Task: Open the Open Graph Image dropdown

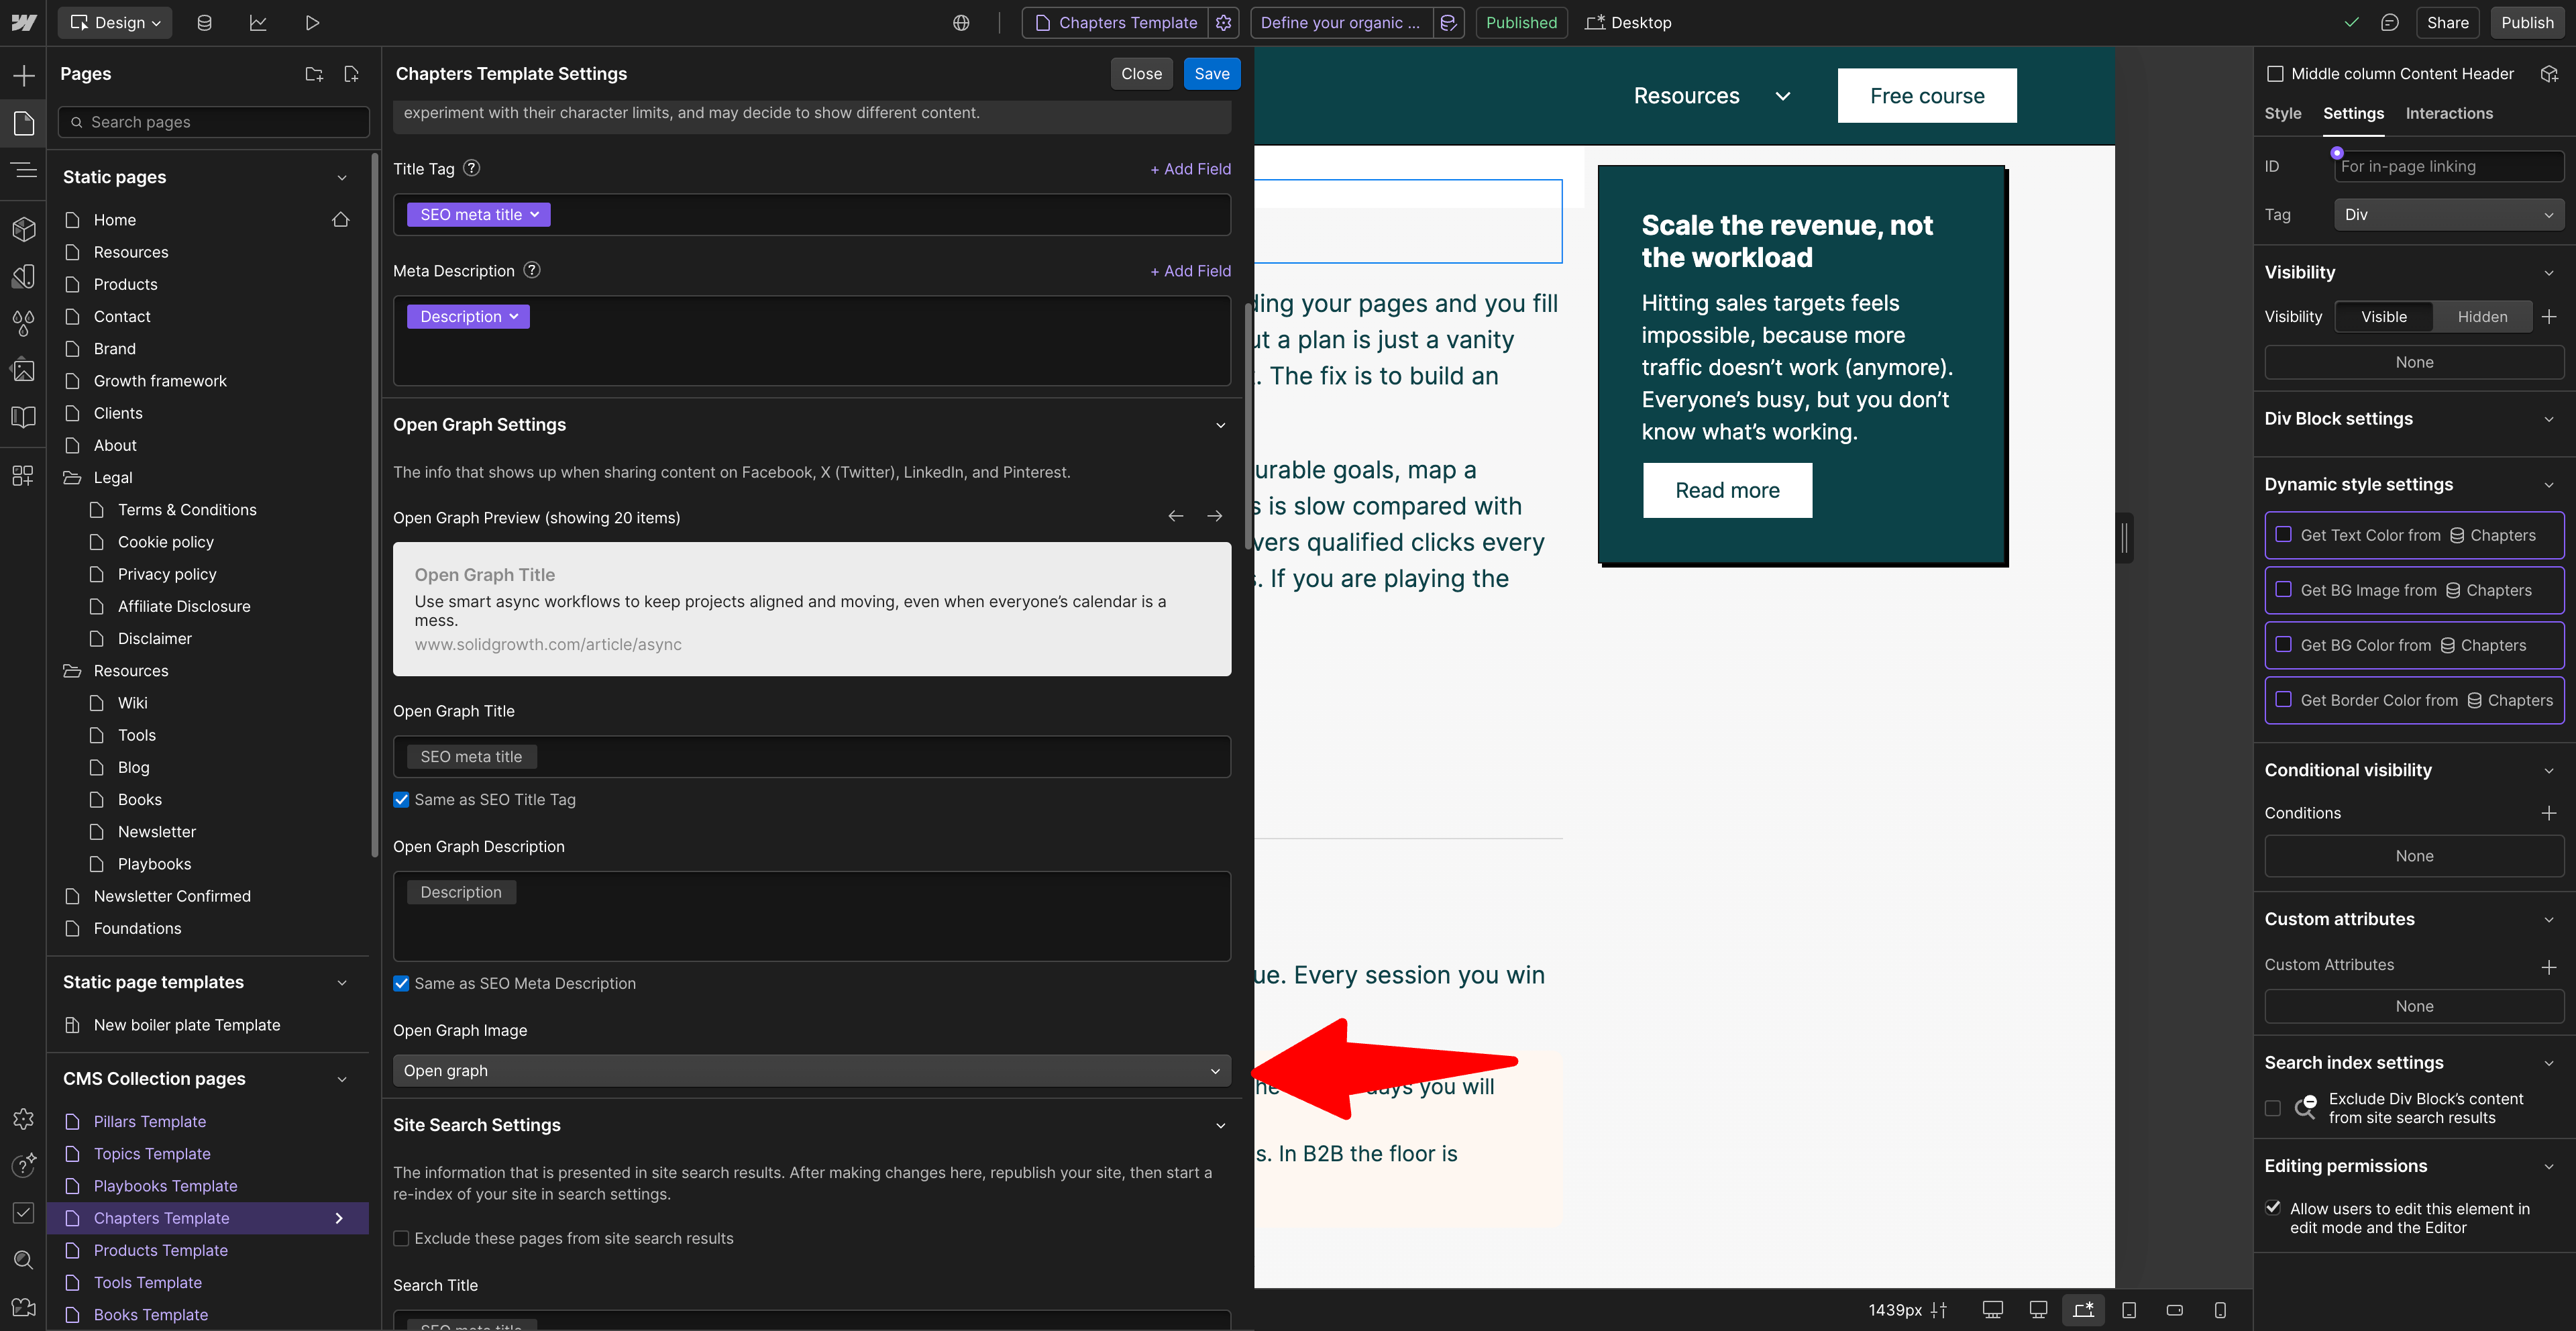Action: pos(811,1070)
